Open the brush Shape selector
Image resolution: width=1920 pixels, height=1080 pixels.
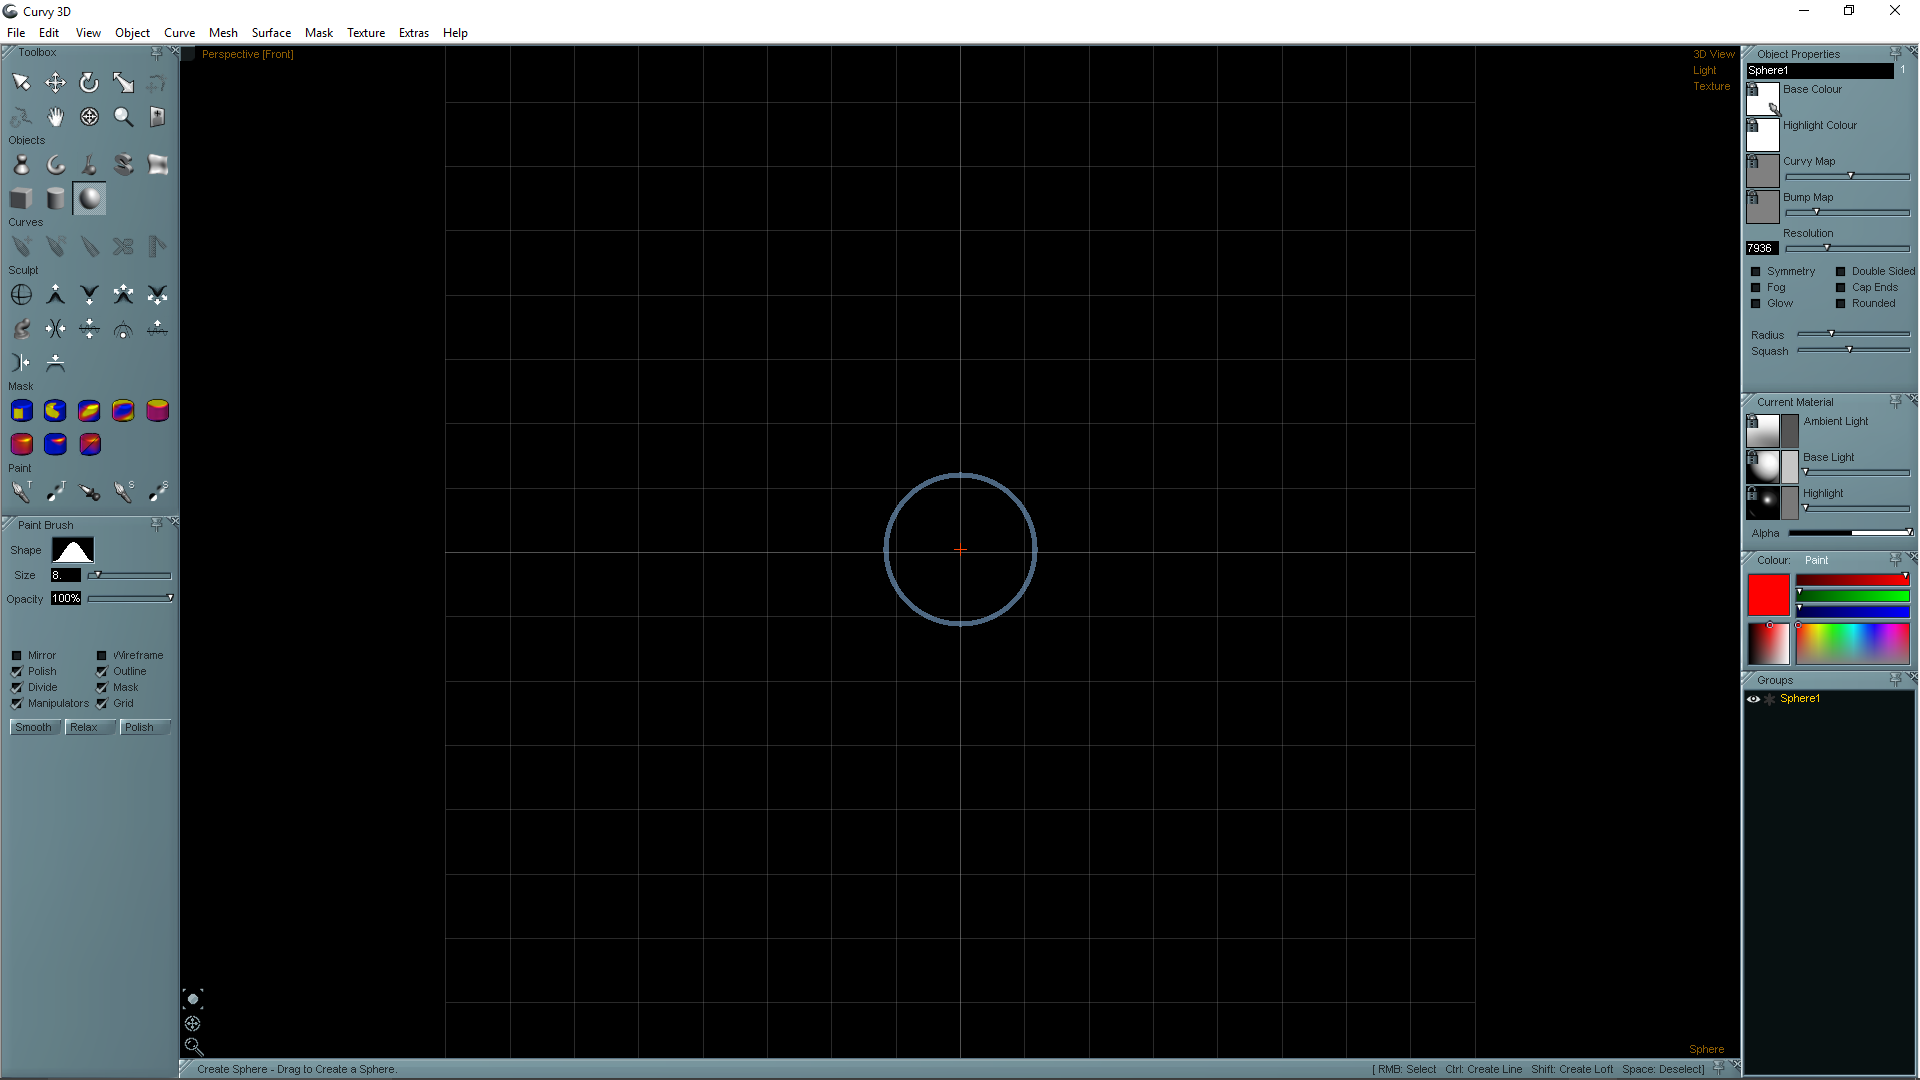[73, 550]
